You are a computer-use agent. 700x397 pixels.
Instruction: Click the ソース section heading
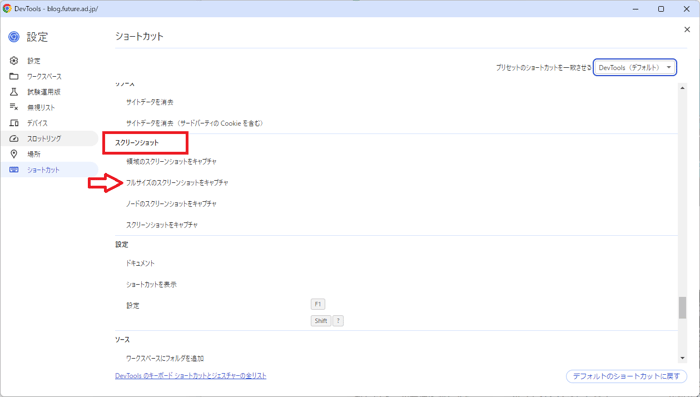[x=122, y=340]
